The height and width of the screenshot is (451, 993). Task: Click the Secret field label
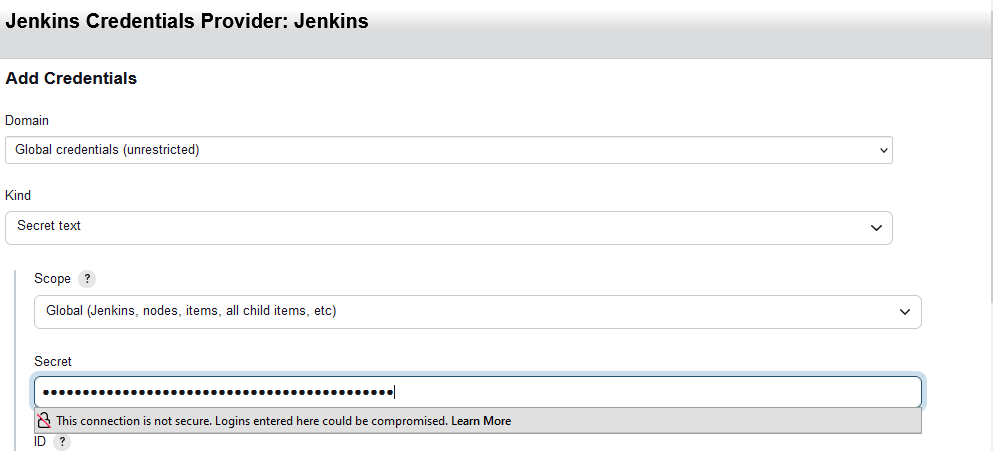coord(53,361)
